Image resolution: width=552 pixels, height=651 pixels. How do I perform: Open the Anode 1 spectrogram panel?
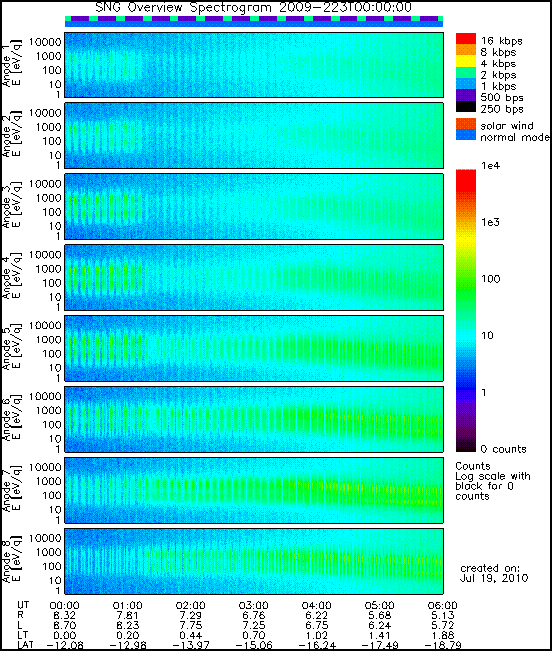(254, 65)
